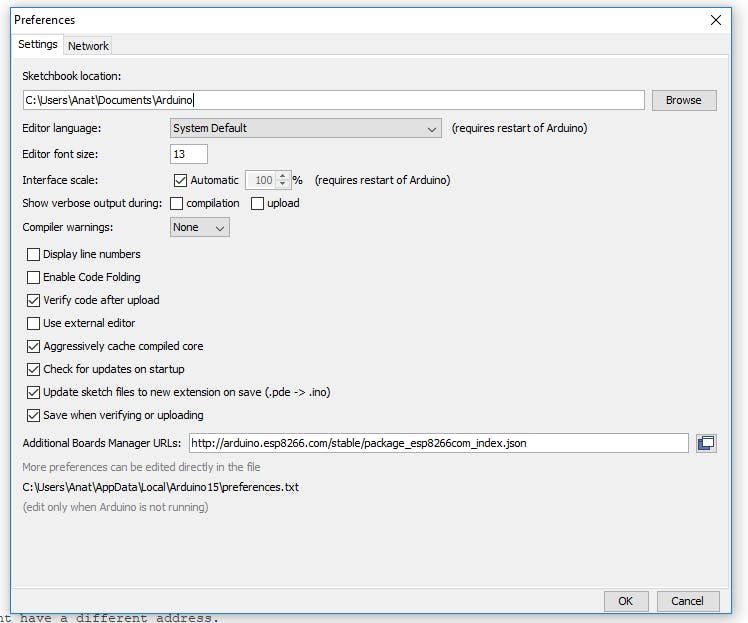
Task: Uncheck Verify code after upload
Action: click(34, 301)
